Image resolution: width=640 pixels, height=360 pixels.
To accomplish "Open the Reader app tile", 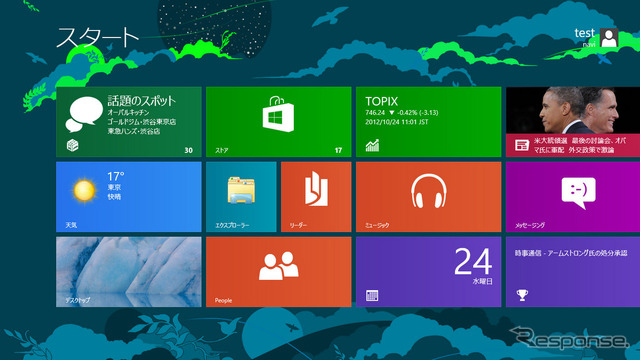I will coord(316,197).
